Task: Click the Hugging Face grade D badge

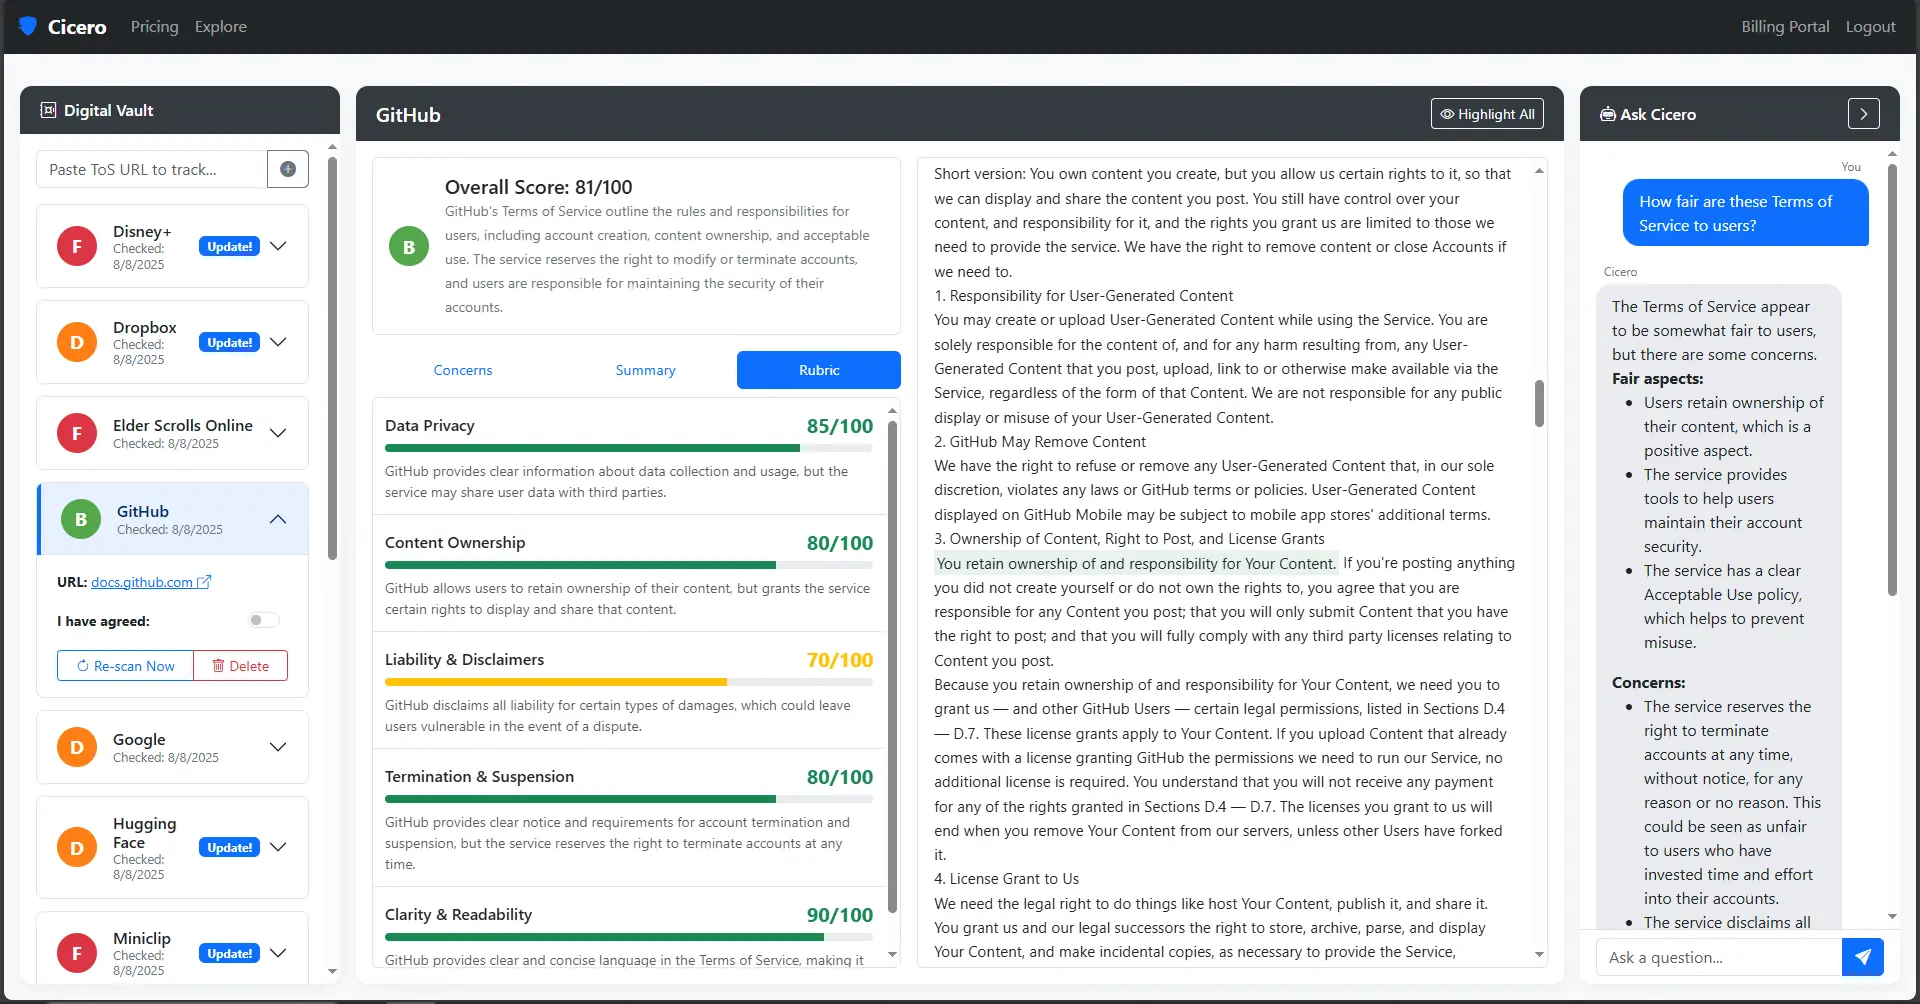Action: click(77, 847)
